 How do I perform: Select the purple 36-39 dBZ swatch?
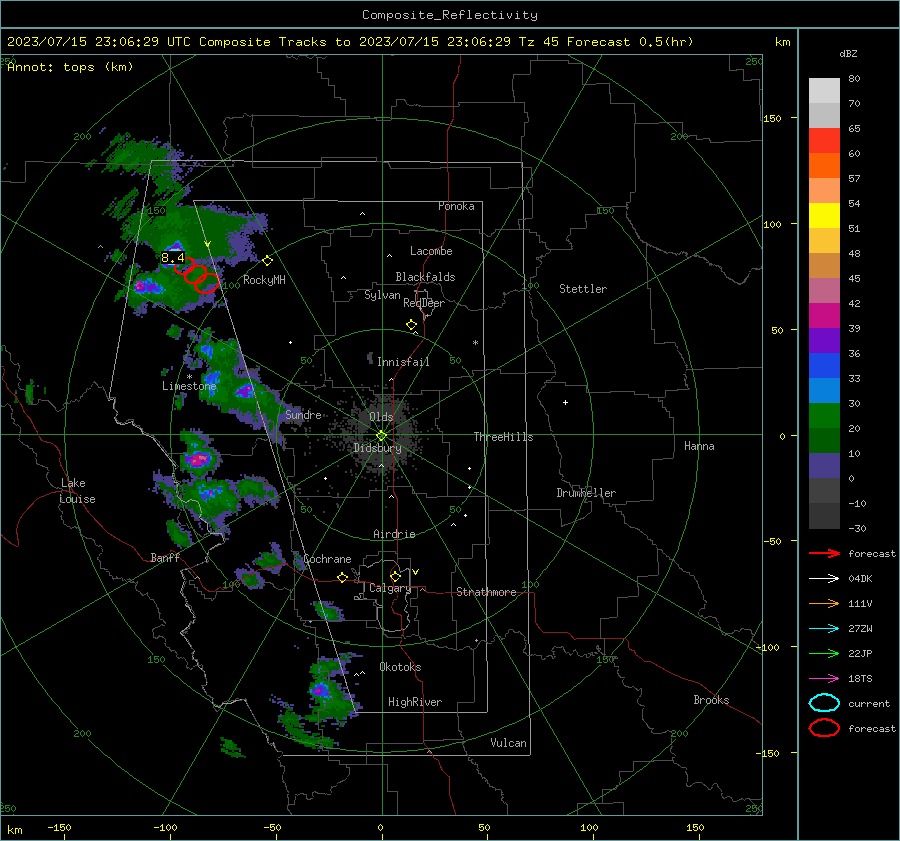click(824, 340)
